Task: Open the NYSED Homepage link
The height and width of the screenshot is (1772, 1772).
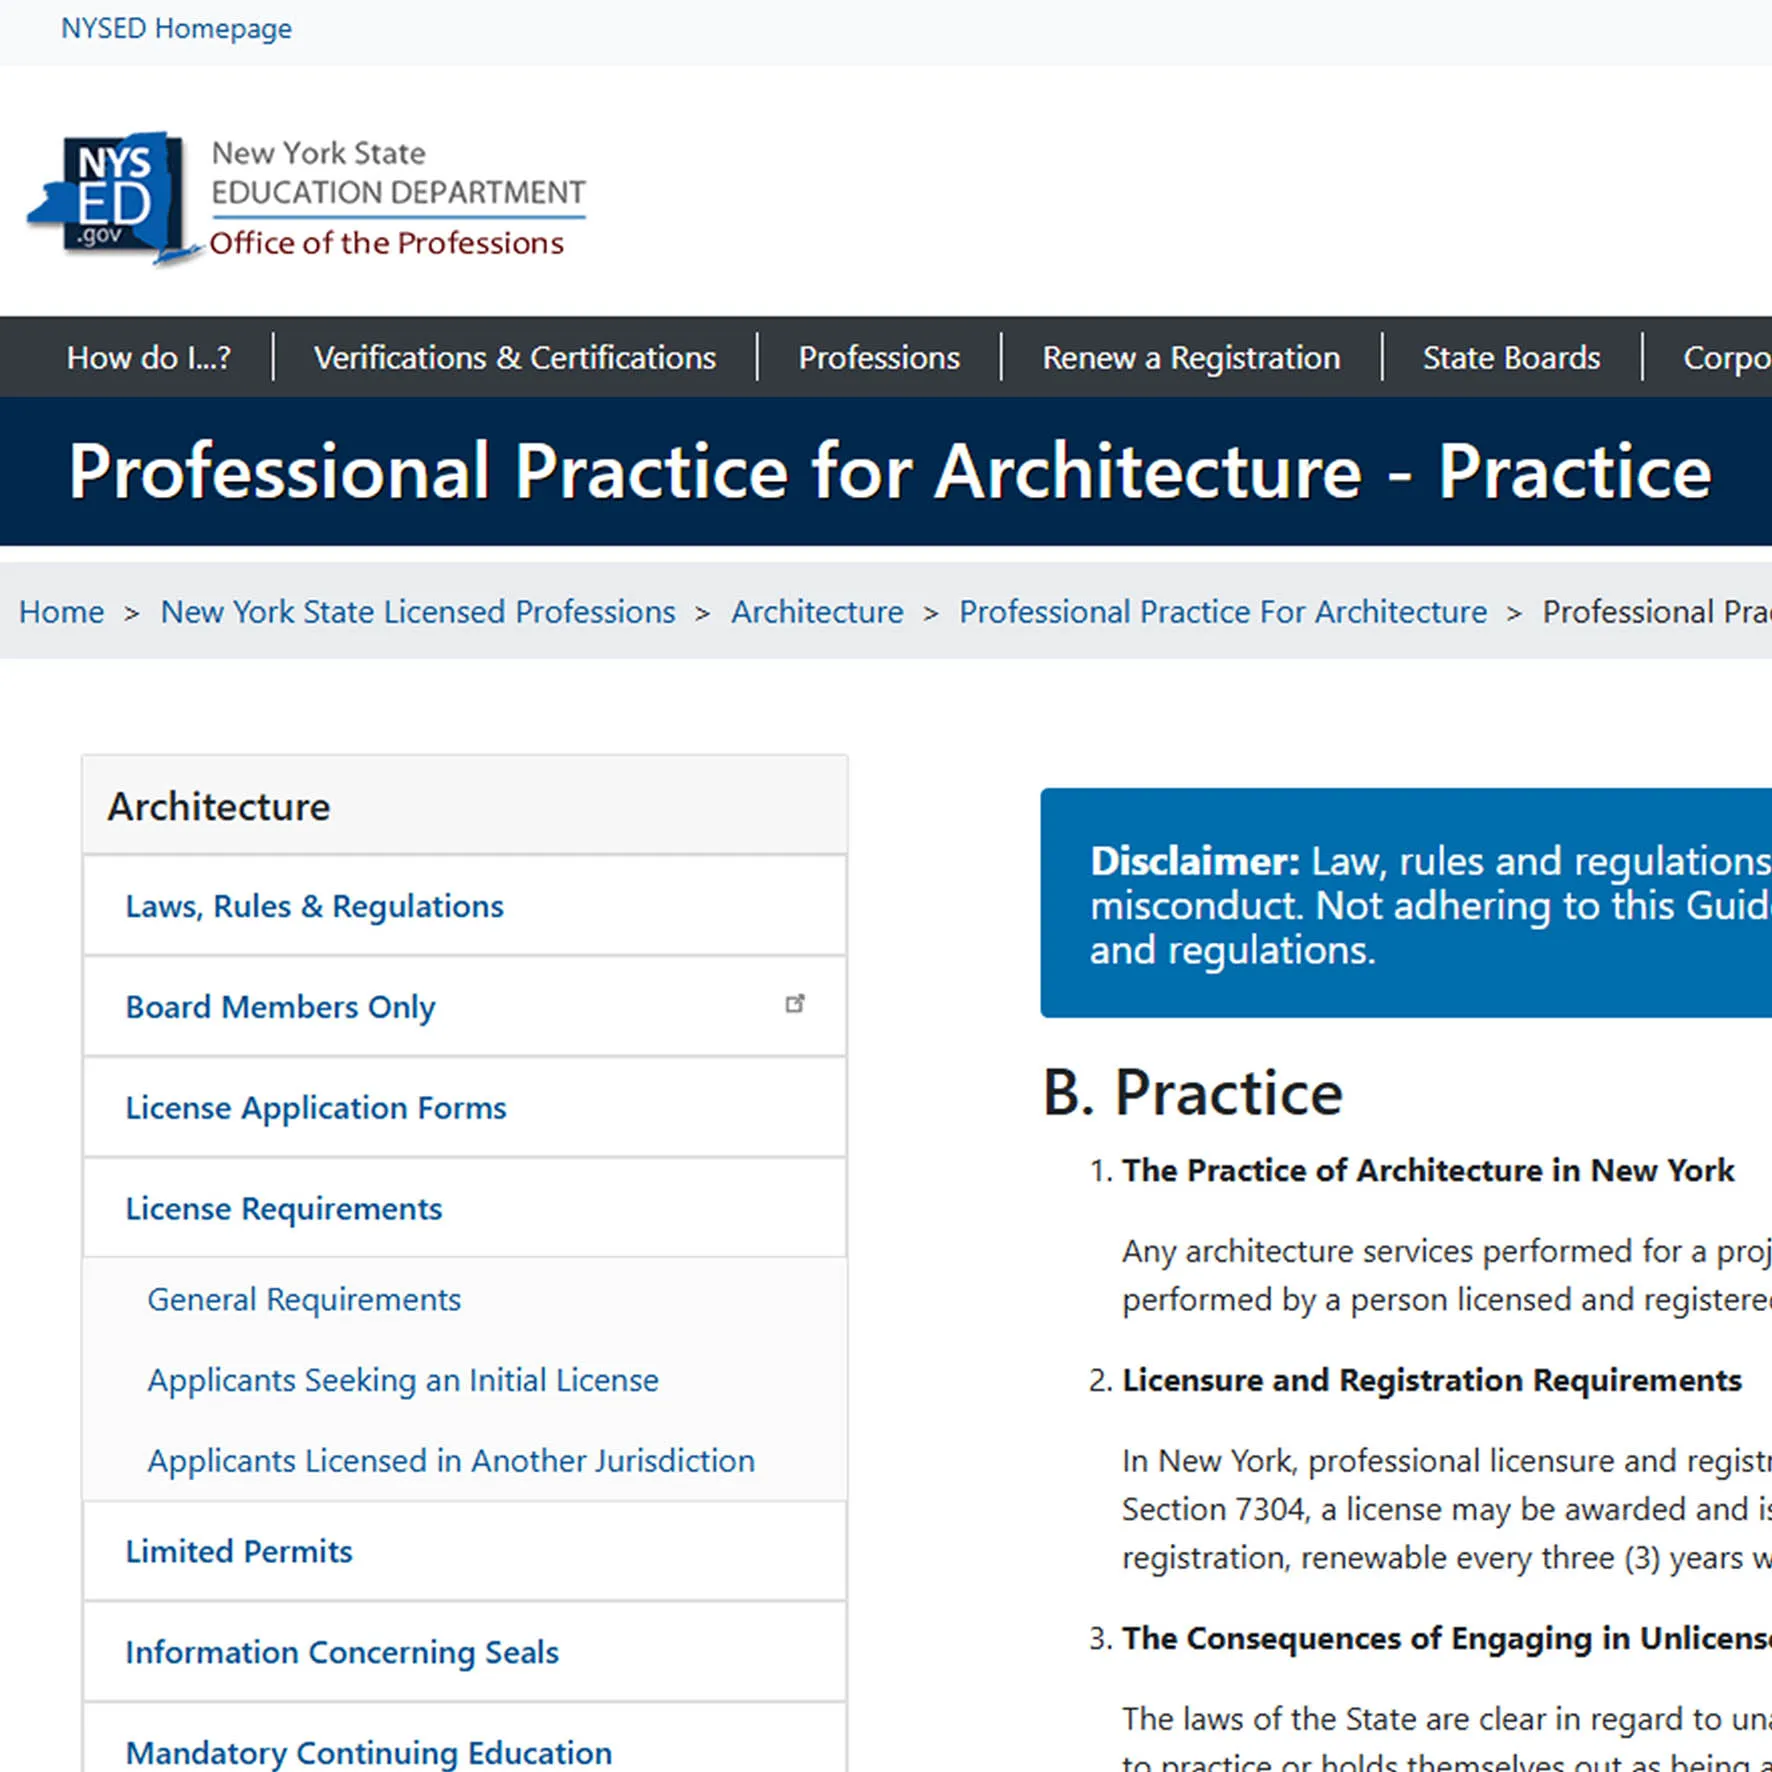Action: (176, 28)
